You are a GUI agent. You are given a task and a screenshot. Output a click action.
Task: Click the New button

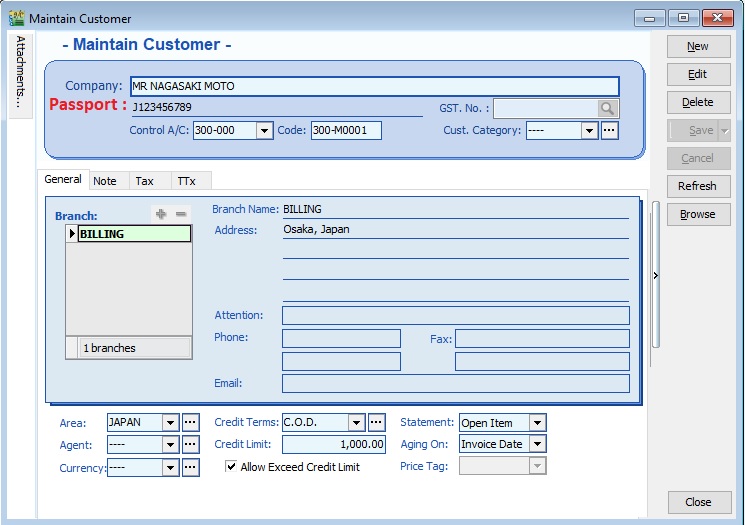[697, 46]
